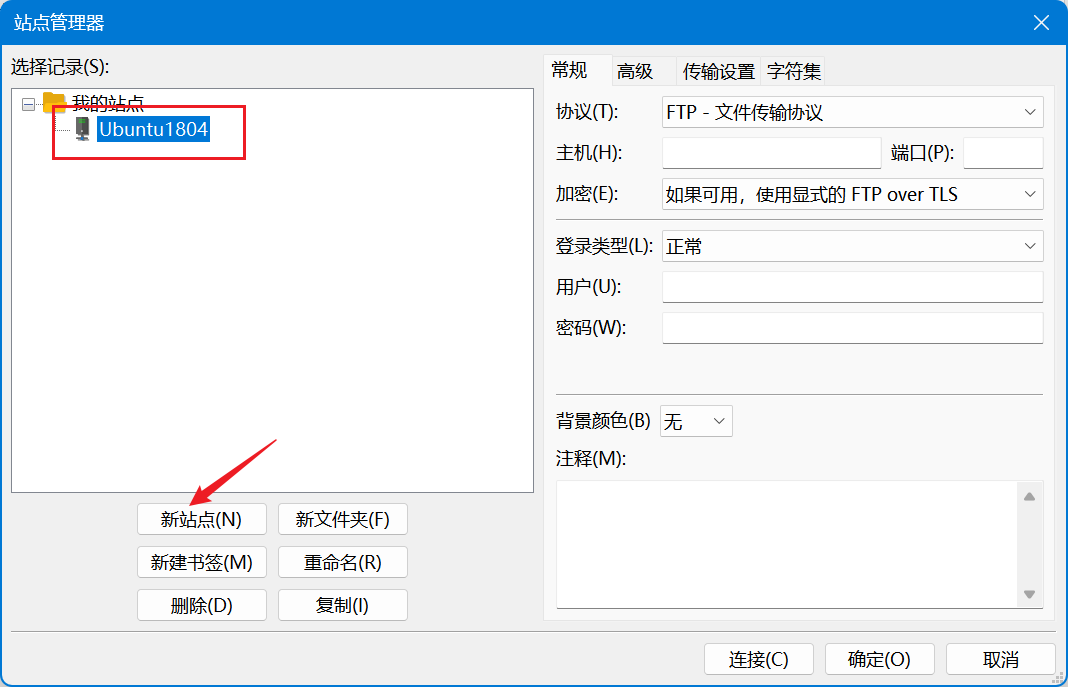Collapse the 我的站点 tree node

[29, 104]
